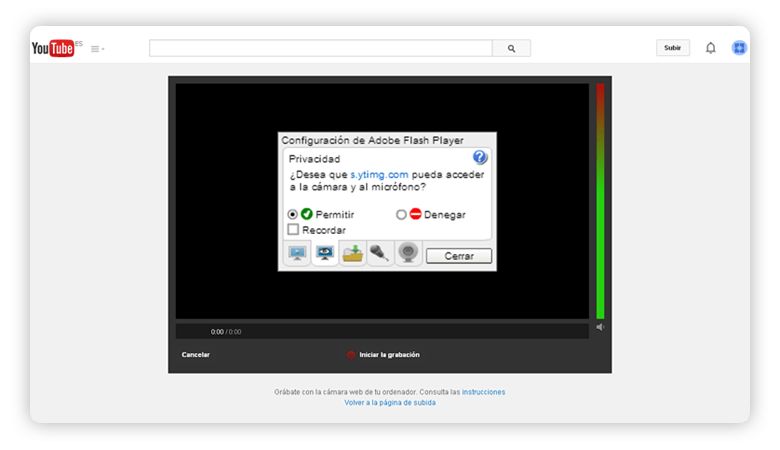Click the Privacidad heading text
This screenshot has width=780, height=450.
[x=314, y=159]
